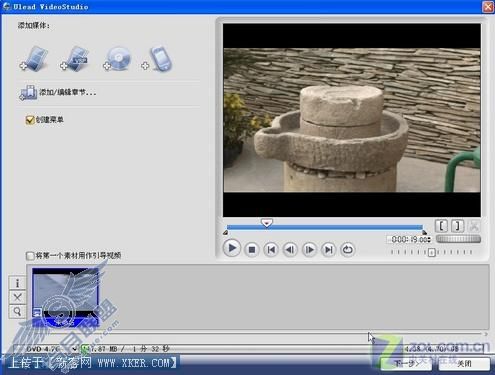Select the video clip thumbnail in the media list
The width and height of the screenshot is (495, 375).
tap(65, 297)
